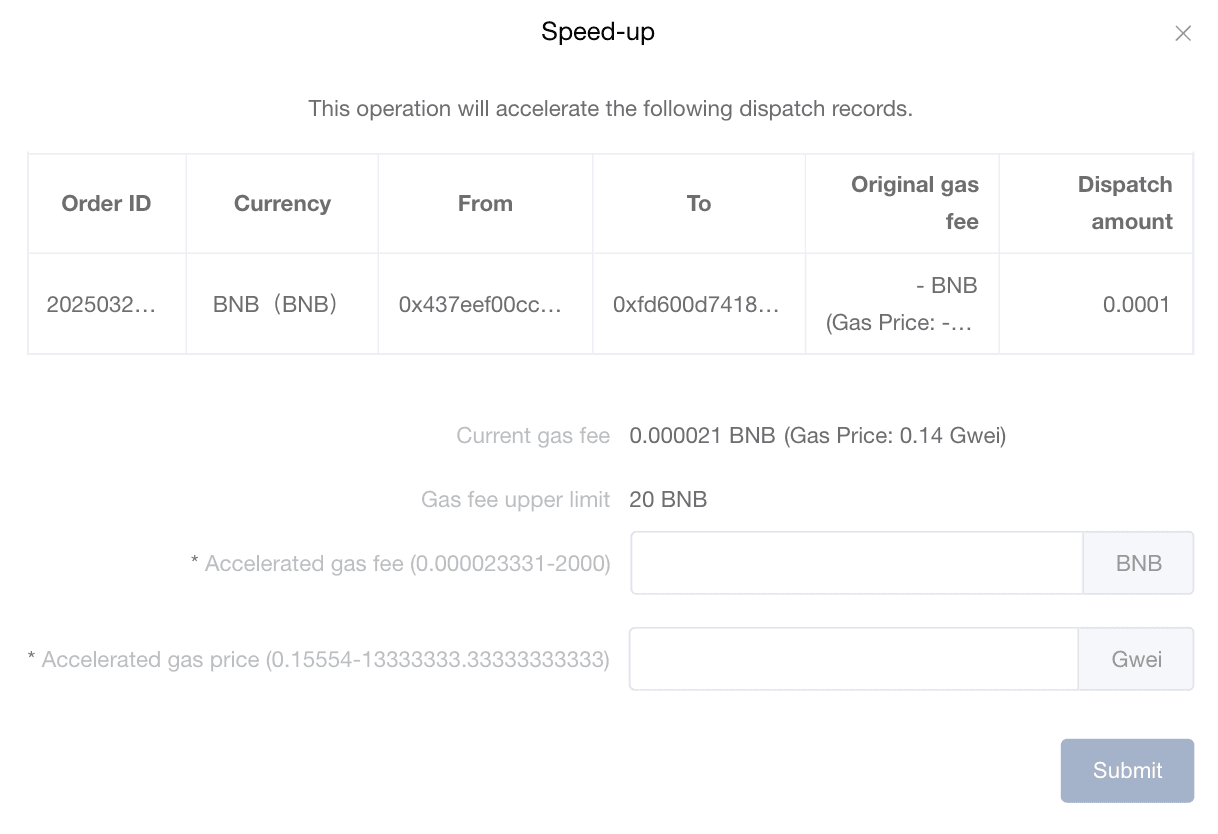Focus the Accelerated gas price input field
The image size is (1218, 834).
[853, 659]
